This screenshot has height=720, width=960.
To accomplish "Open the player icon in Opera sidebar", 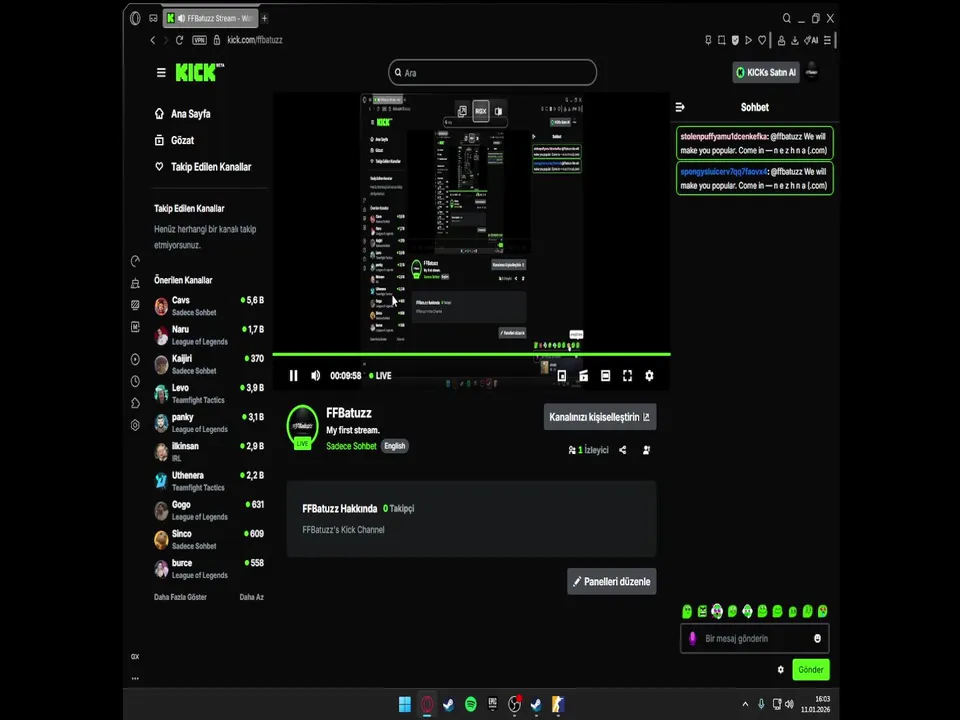I will pyautogui.click(x=135, y=359).
